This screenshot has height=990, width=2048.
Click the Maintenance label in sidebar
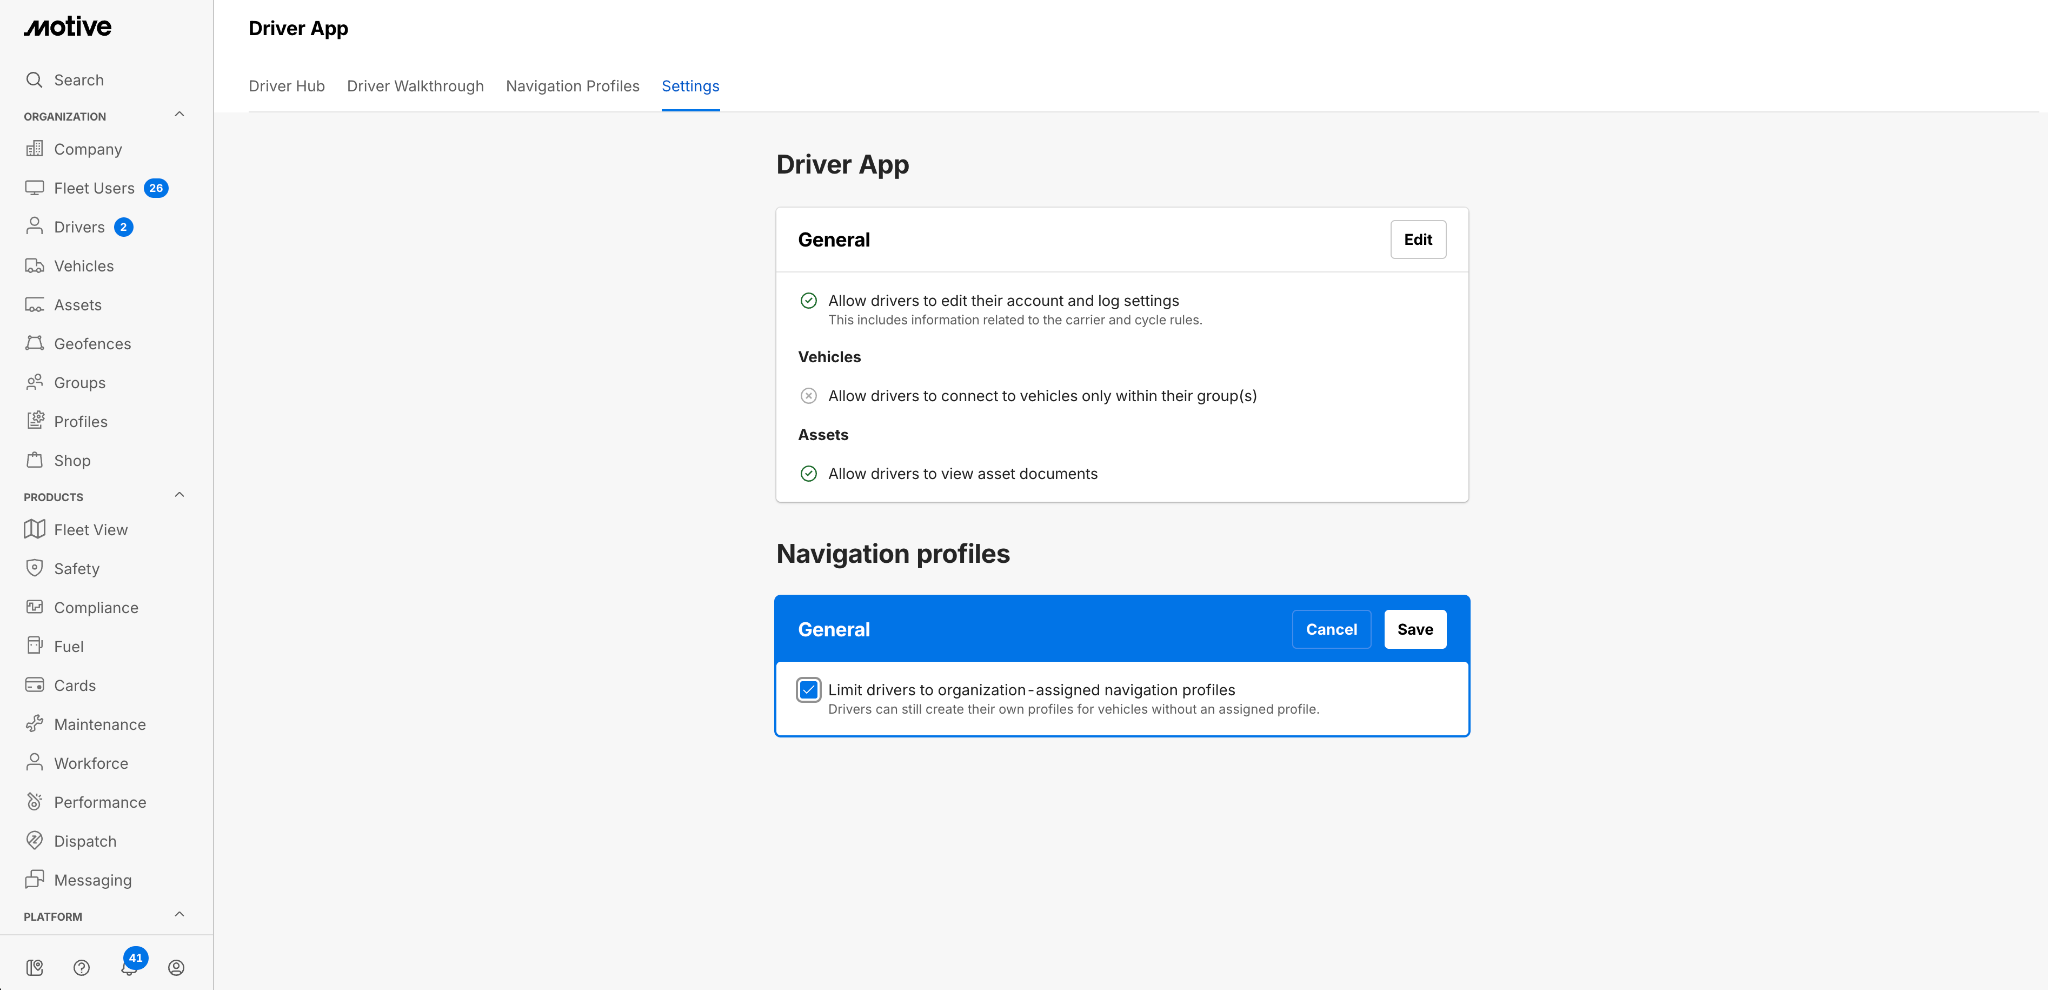[100, 725]
